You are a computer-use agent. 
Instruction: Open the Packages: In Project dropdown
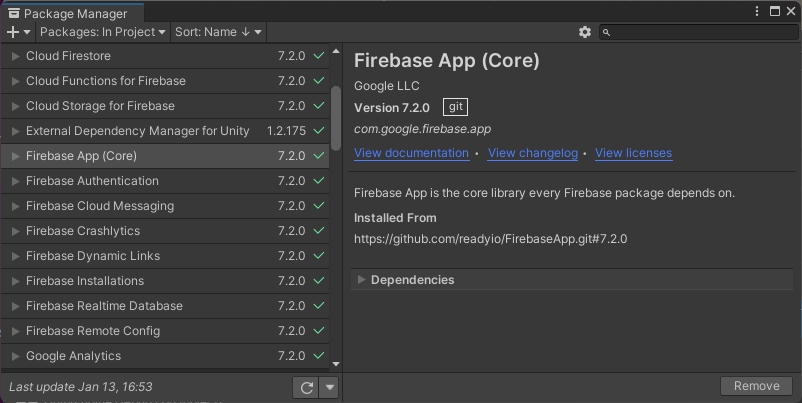coord(103,32)
